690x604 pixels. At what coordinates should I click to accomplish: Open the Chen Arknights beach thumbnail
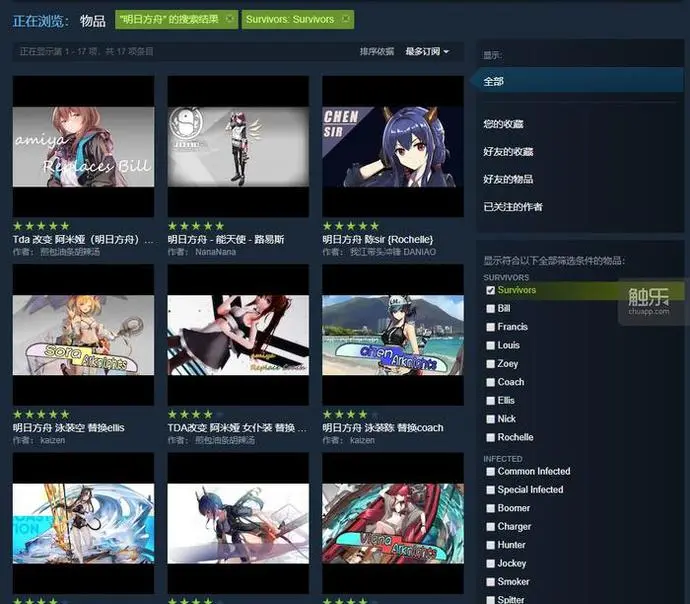coord(393,335)
